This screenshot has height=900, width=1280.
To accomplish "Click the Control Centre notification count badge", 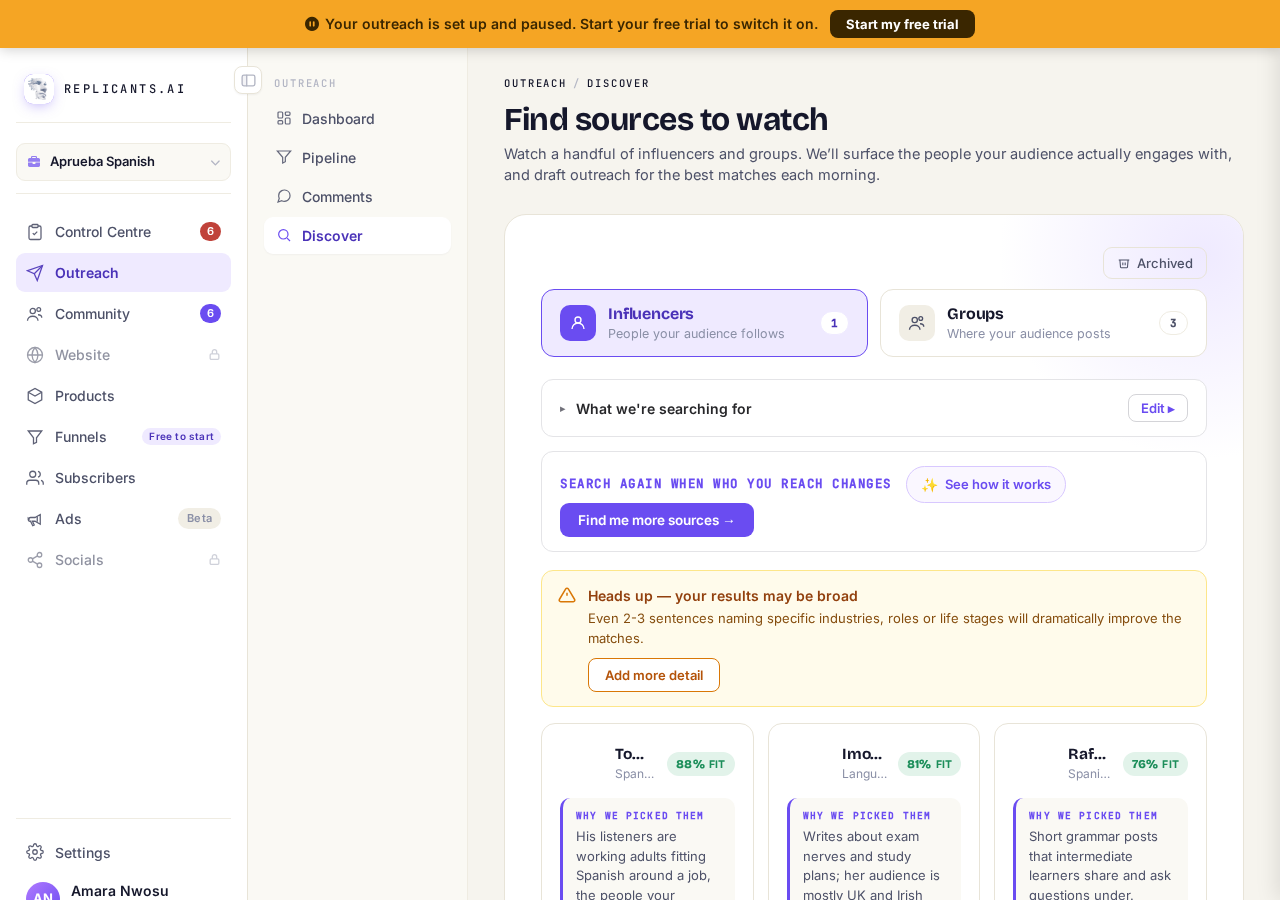I will pos(210,231).
